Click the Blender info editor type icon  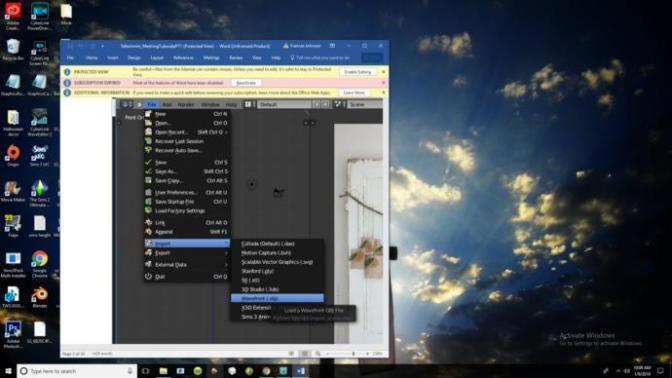click(126, 104)
